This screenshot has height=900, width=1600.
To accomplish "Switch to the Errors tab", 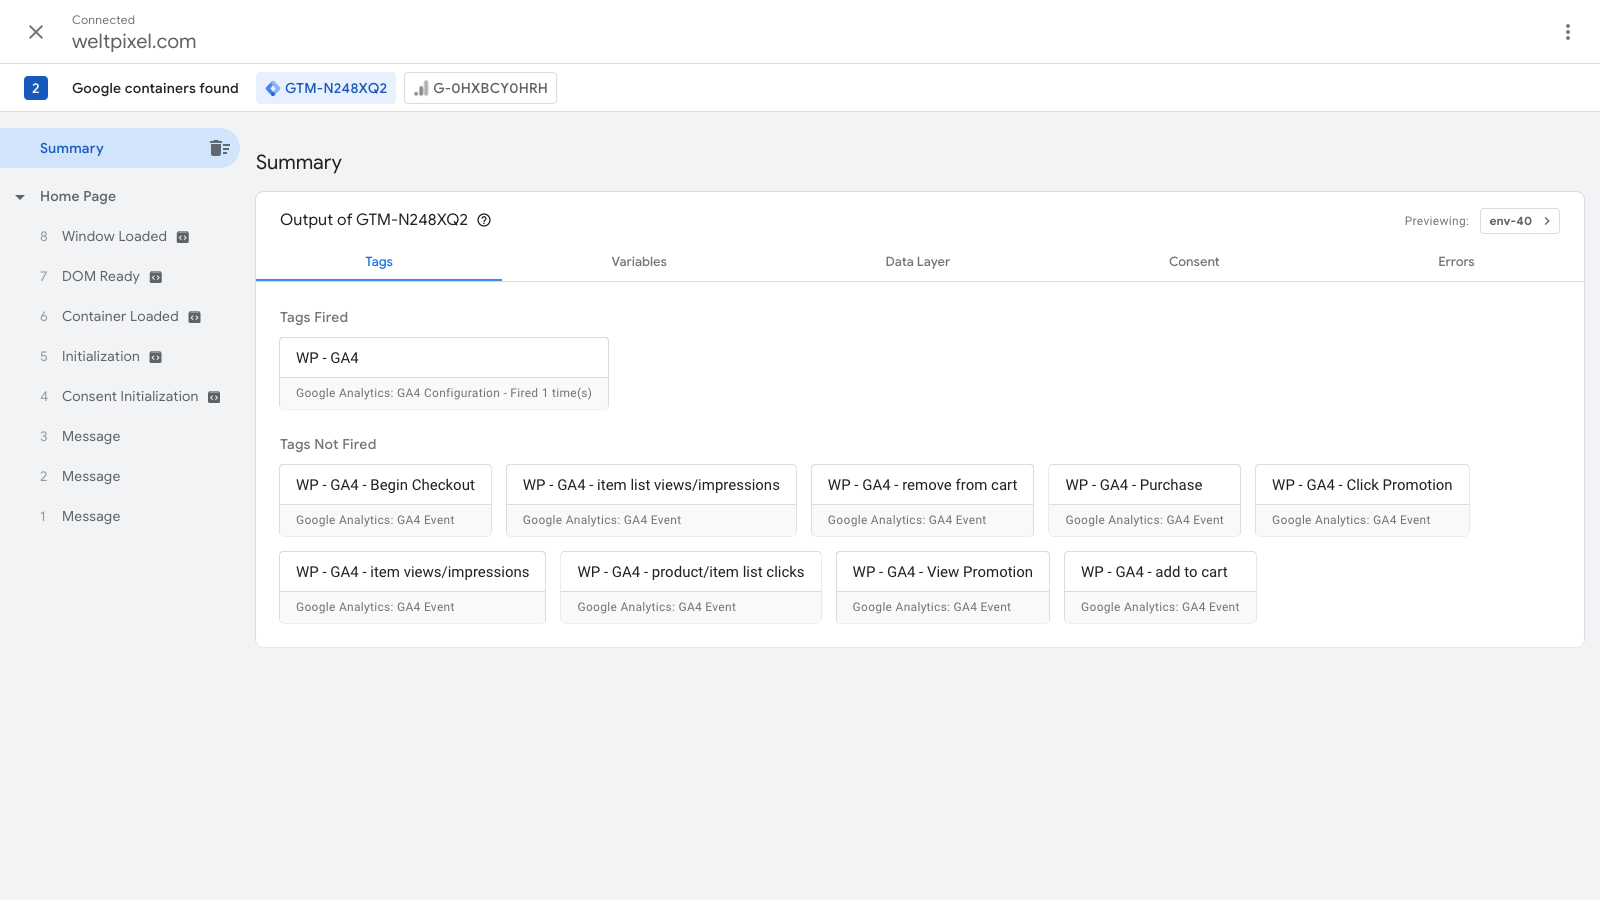I will click(1456, 262).
